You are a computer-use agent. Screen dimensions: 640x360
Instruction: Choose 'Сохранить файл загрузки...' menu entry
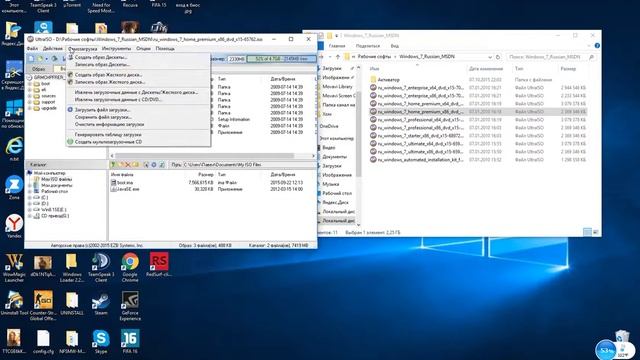[x=138, y=117]
